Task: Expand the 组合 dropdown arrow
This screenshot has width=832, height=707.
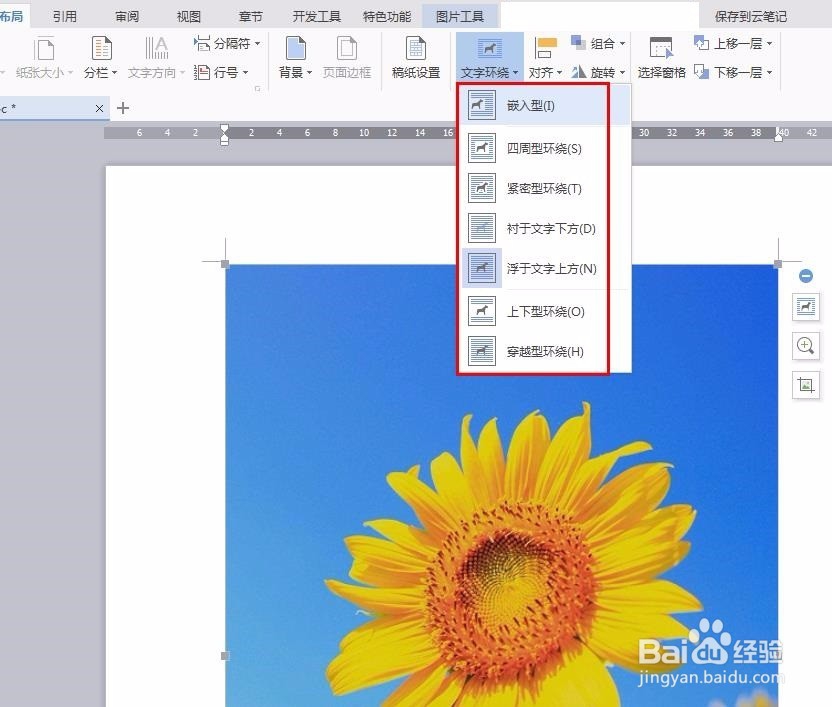Action: pos(622,43)
